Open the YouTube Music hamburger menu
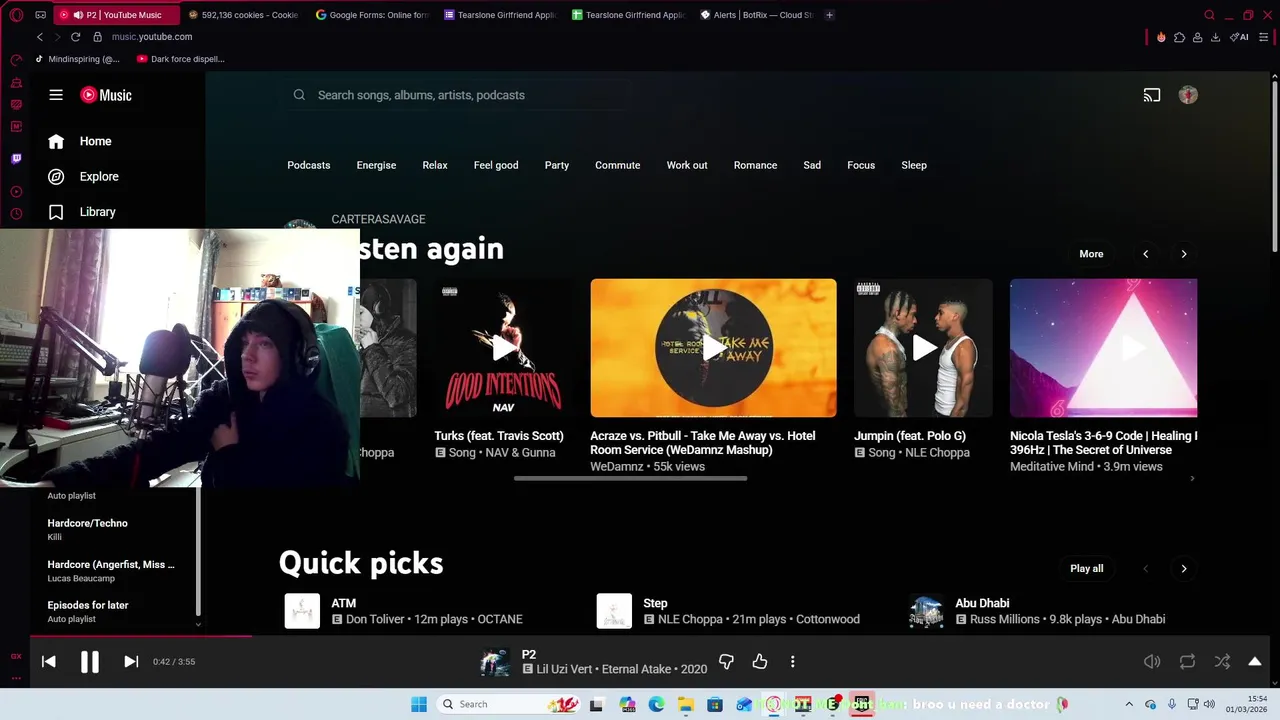The image size is (1280, 720). click(56, 95)
